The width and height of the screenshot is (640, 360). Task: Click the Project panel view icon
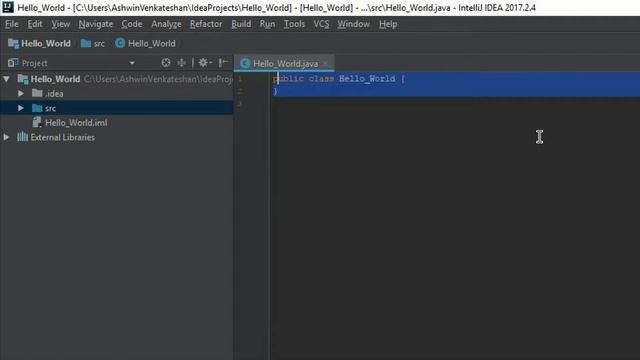[x=13, y=63]
